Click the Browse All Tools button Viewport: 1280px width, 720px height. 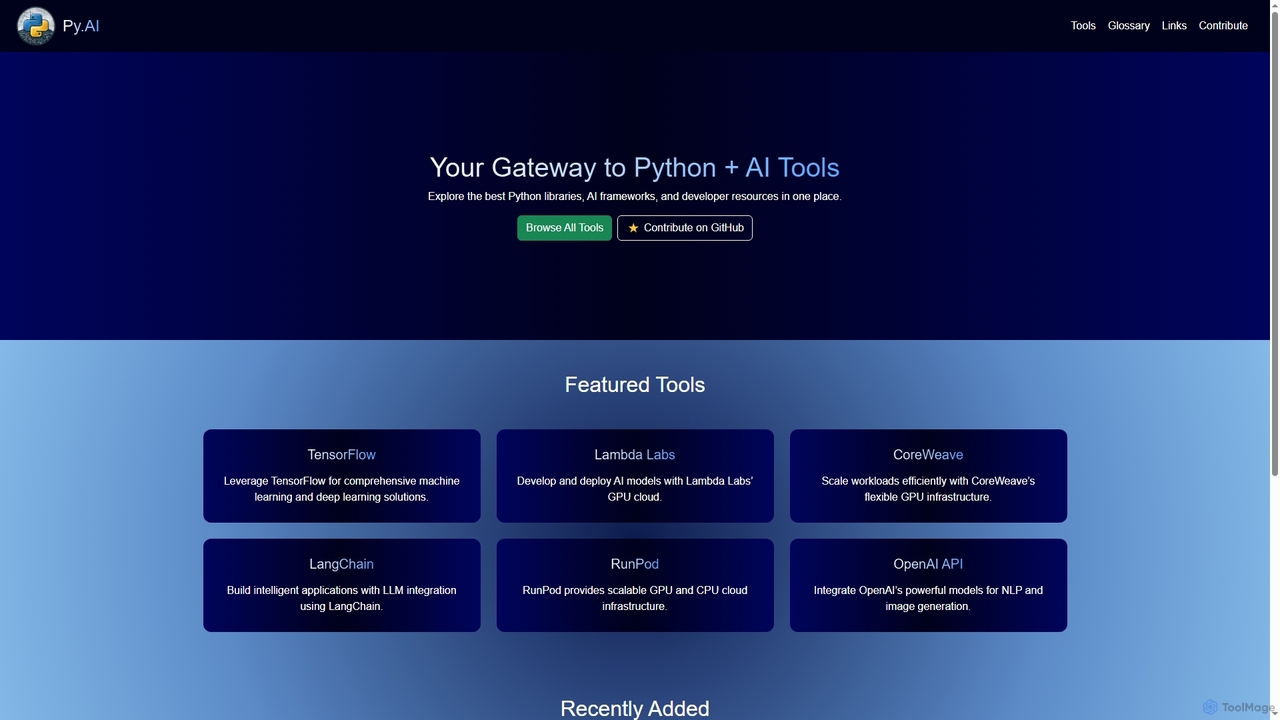(564, 228)
